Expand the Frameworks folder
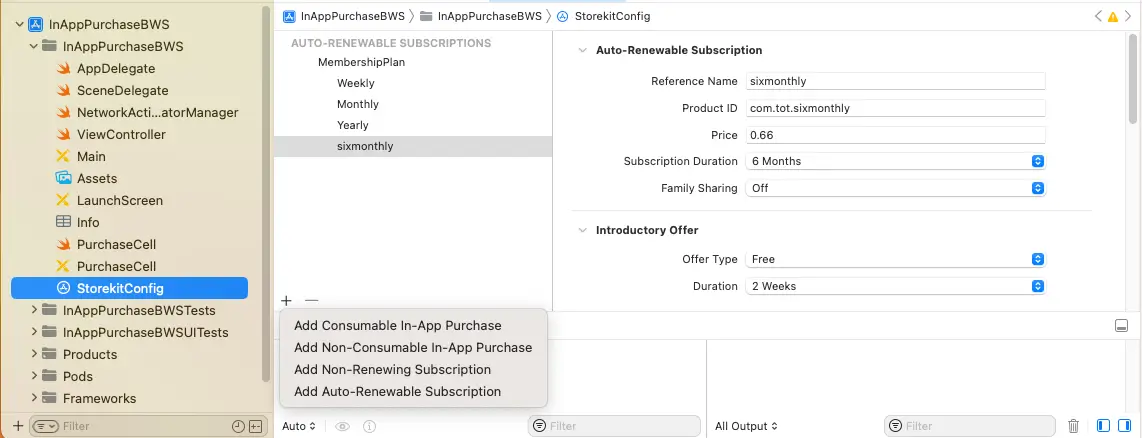This screenshot has height=438, width=1142. pos(34,398)
